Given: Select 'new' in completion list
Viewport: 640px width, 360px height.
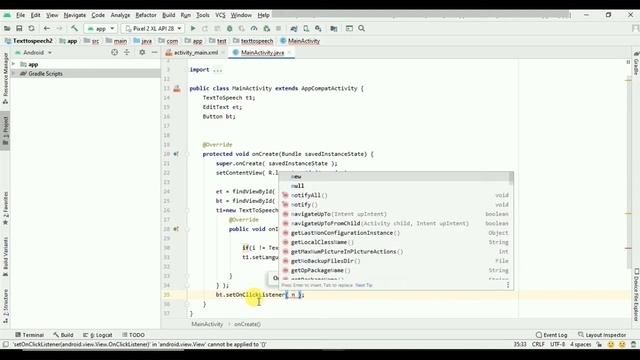Looking at the screenshot, I should coord(395,177).
